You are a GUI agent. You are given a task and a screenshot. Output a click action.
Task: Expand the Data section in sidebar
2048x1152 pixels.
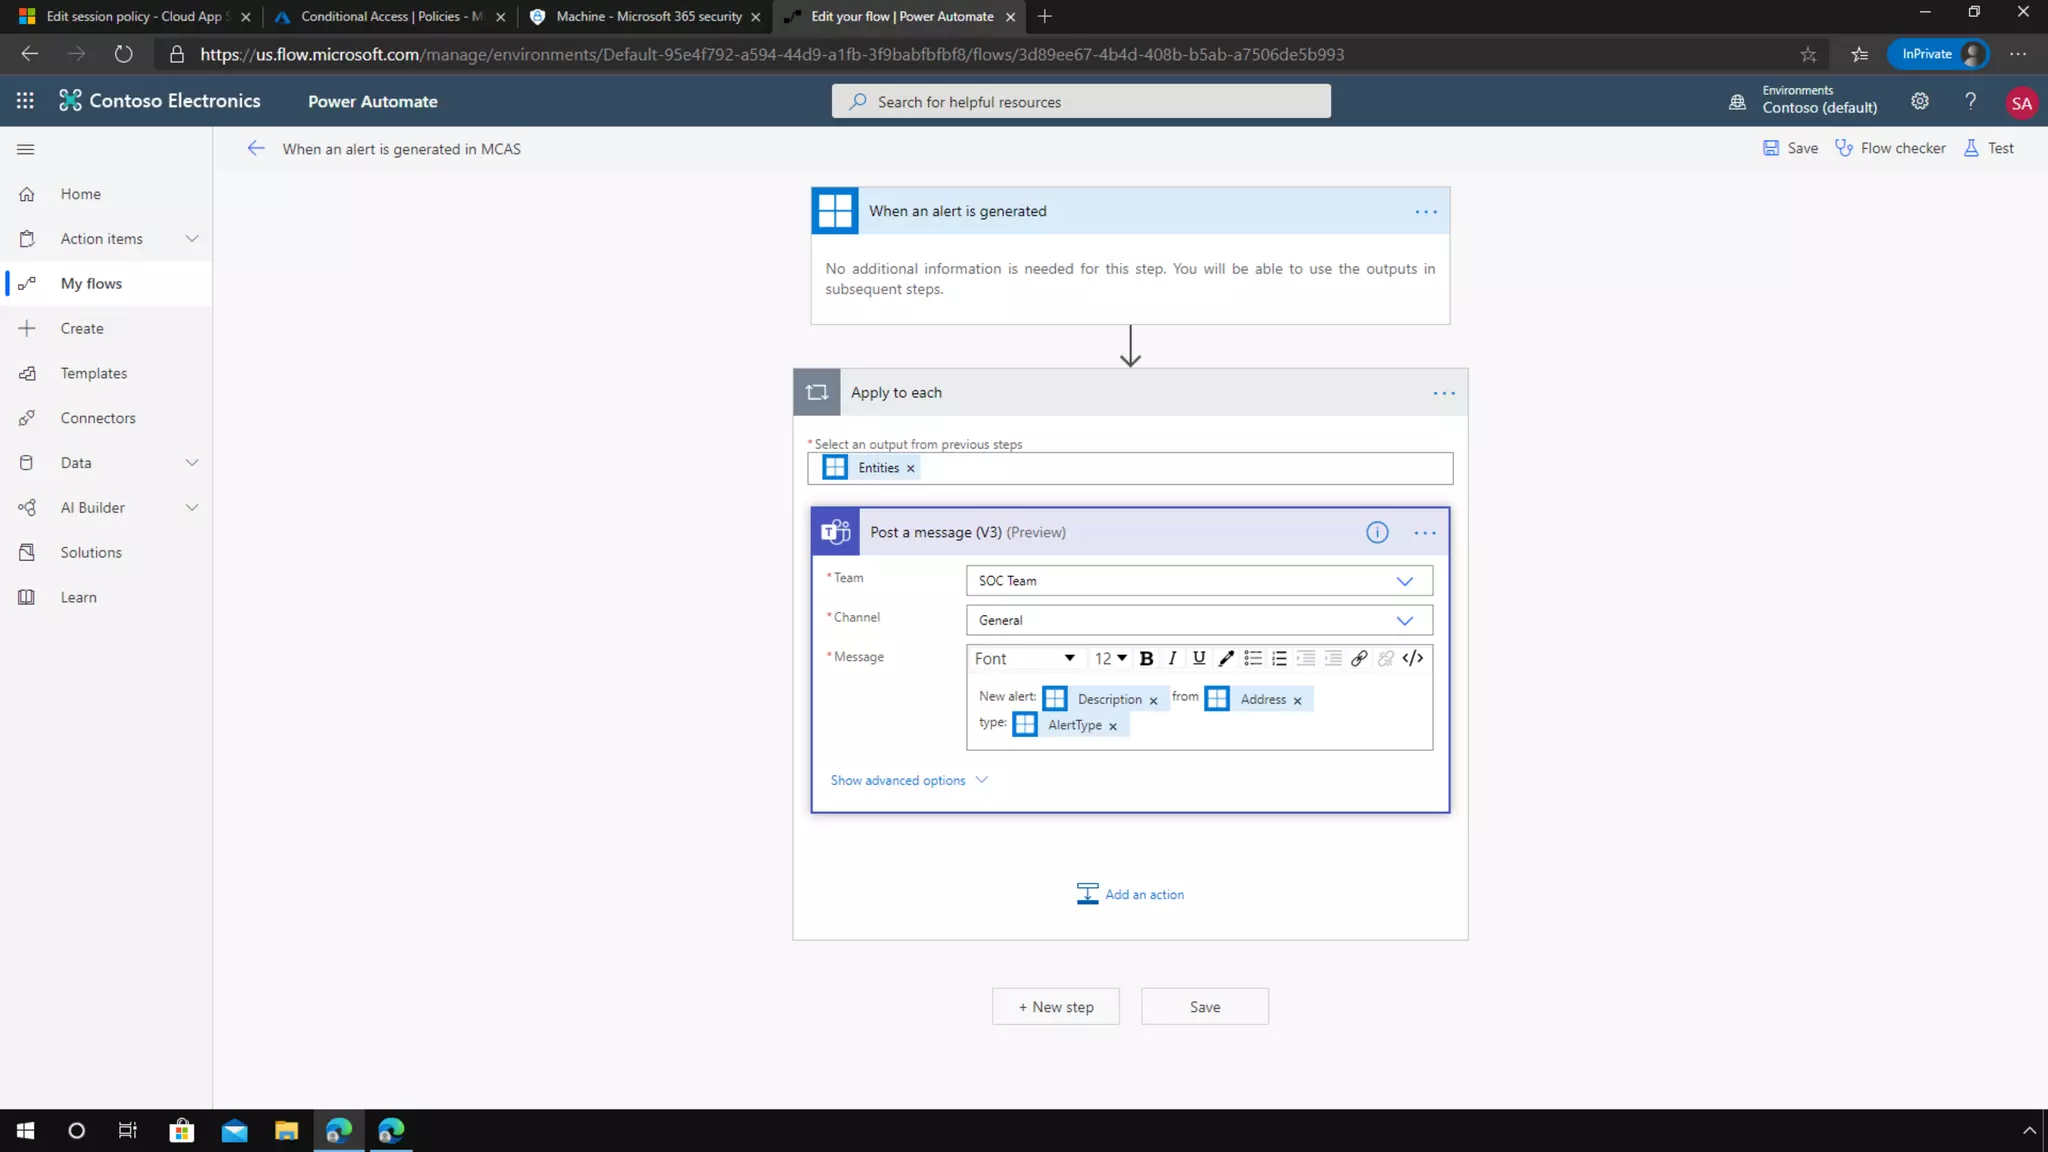[x=192, y=463]
